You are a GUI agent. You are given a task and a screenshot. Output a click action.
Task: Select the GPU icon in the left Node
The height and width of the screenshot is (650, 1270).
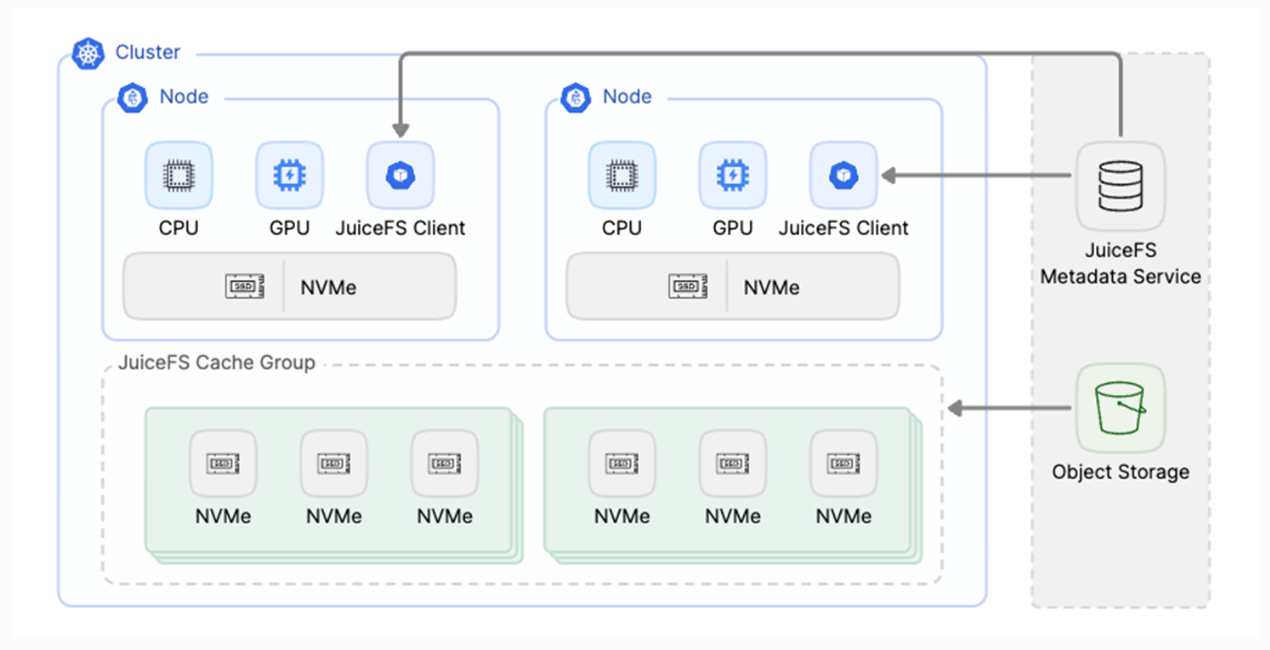coord(290,175)
